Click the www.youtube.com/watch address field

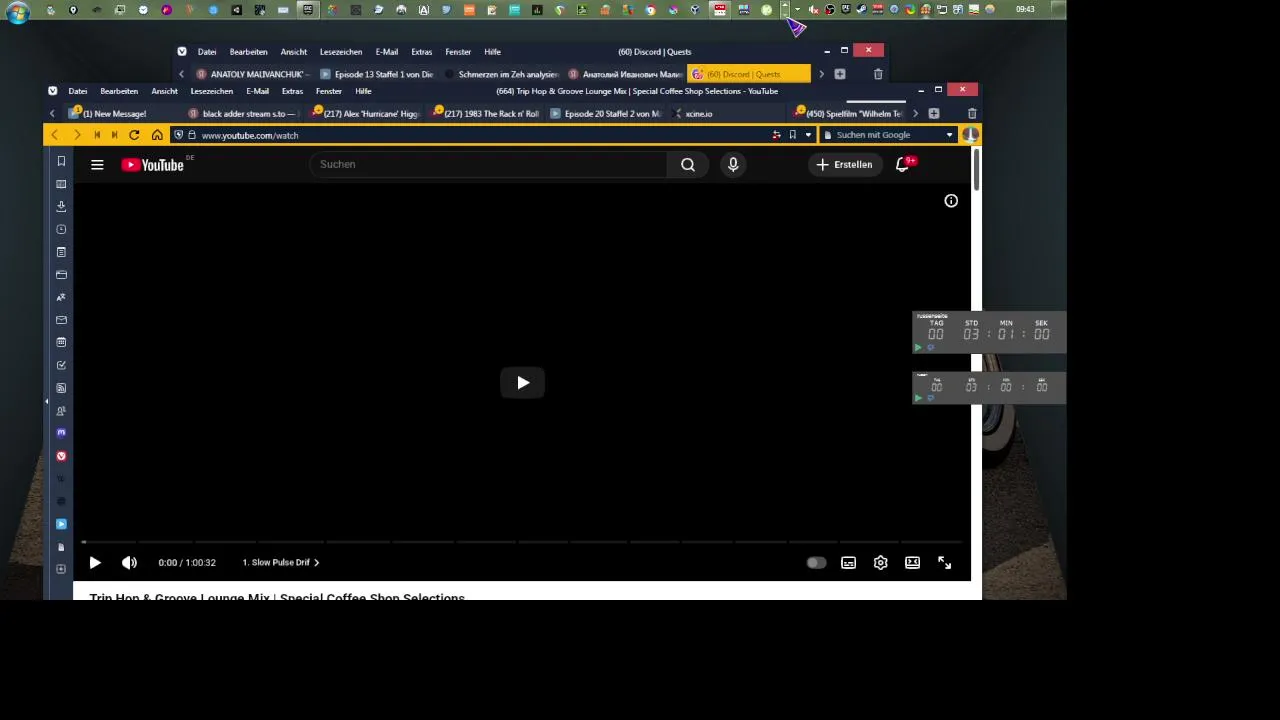point(250,135)
